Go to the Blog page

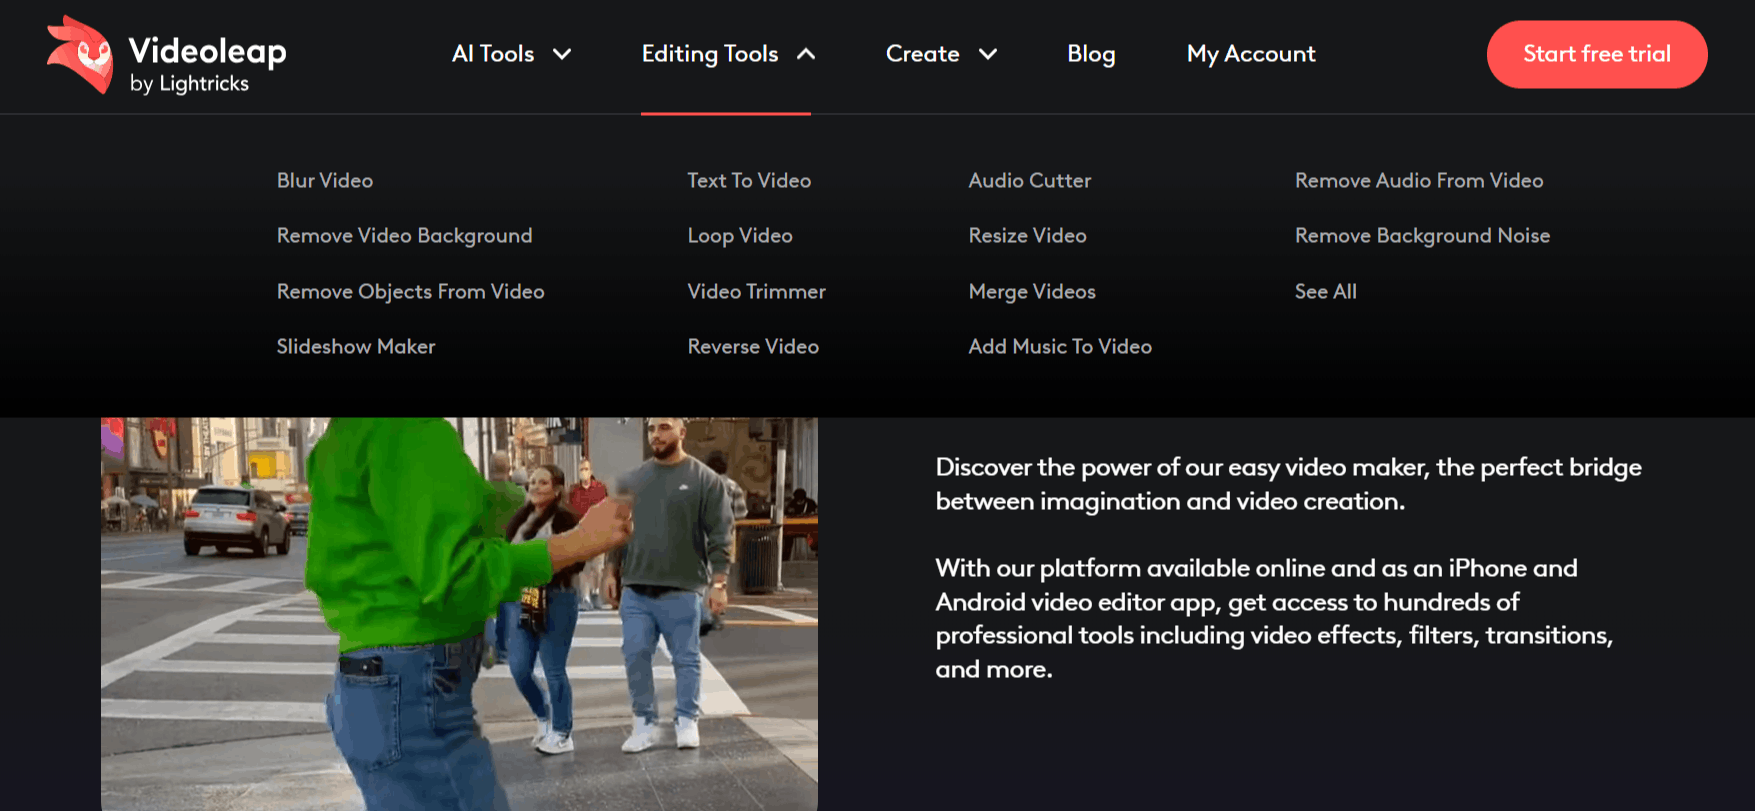(1091, 54)
